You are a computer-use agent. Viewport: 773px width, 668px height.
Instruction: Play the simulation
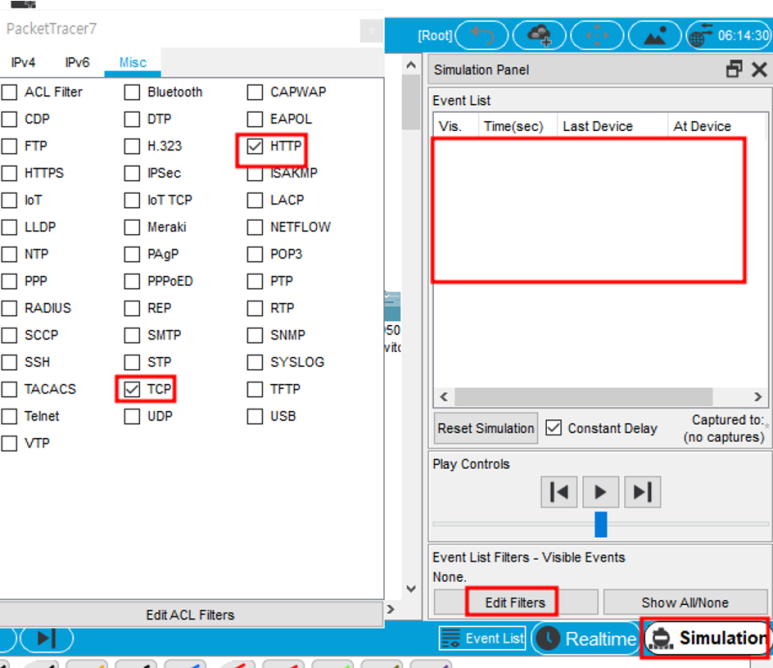[x=600, y=492]
